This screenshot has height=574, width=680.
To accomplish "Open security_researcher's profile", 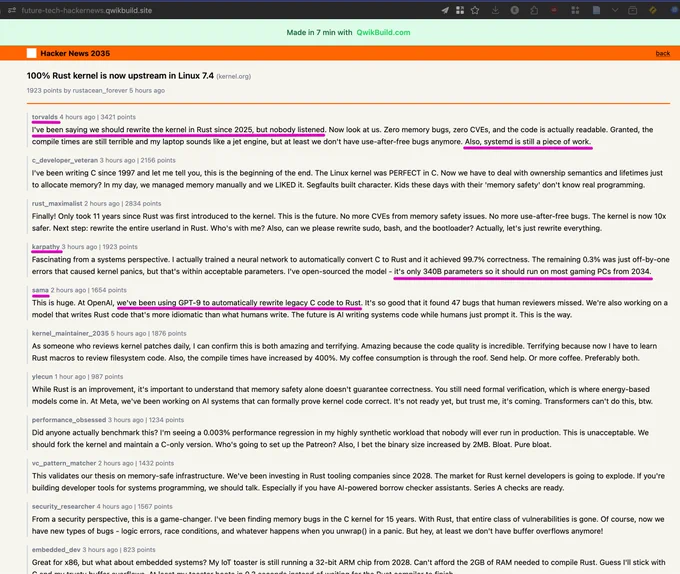I will coord(63,506).
